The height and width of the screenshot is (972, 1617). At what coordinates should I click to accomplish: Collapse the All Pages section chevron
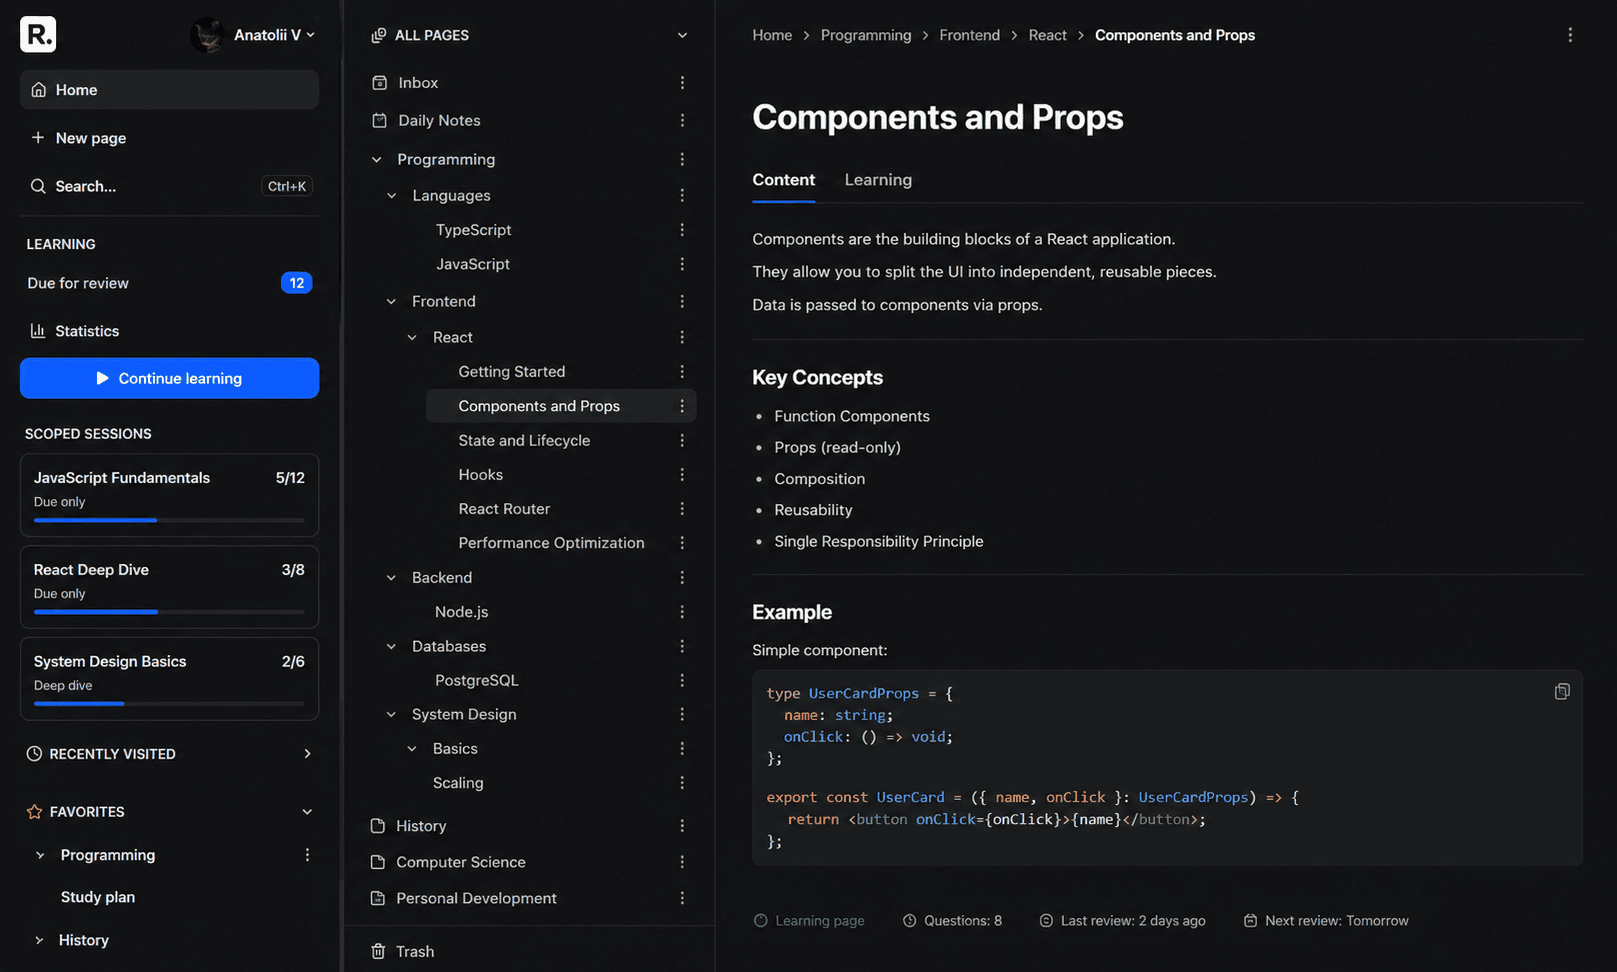[682, 35]
